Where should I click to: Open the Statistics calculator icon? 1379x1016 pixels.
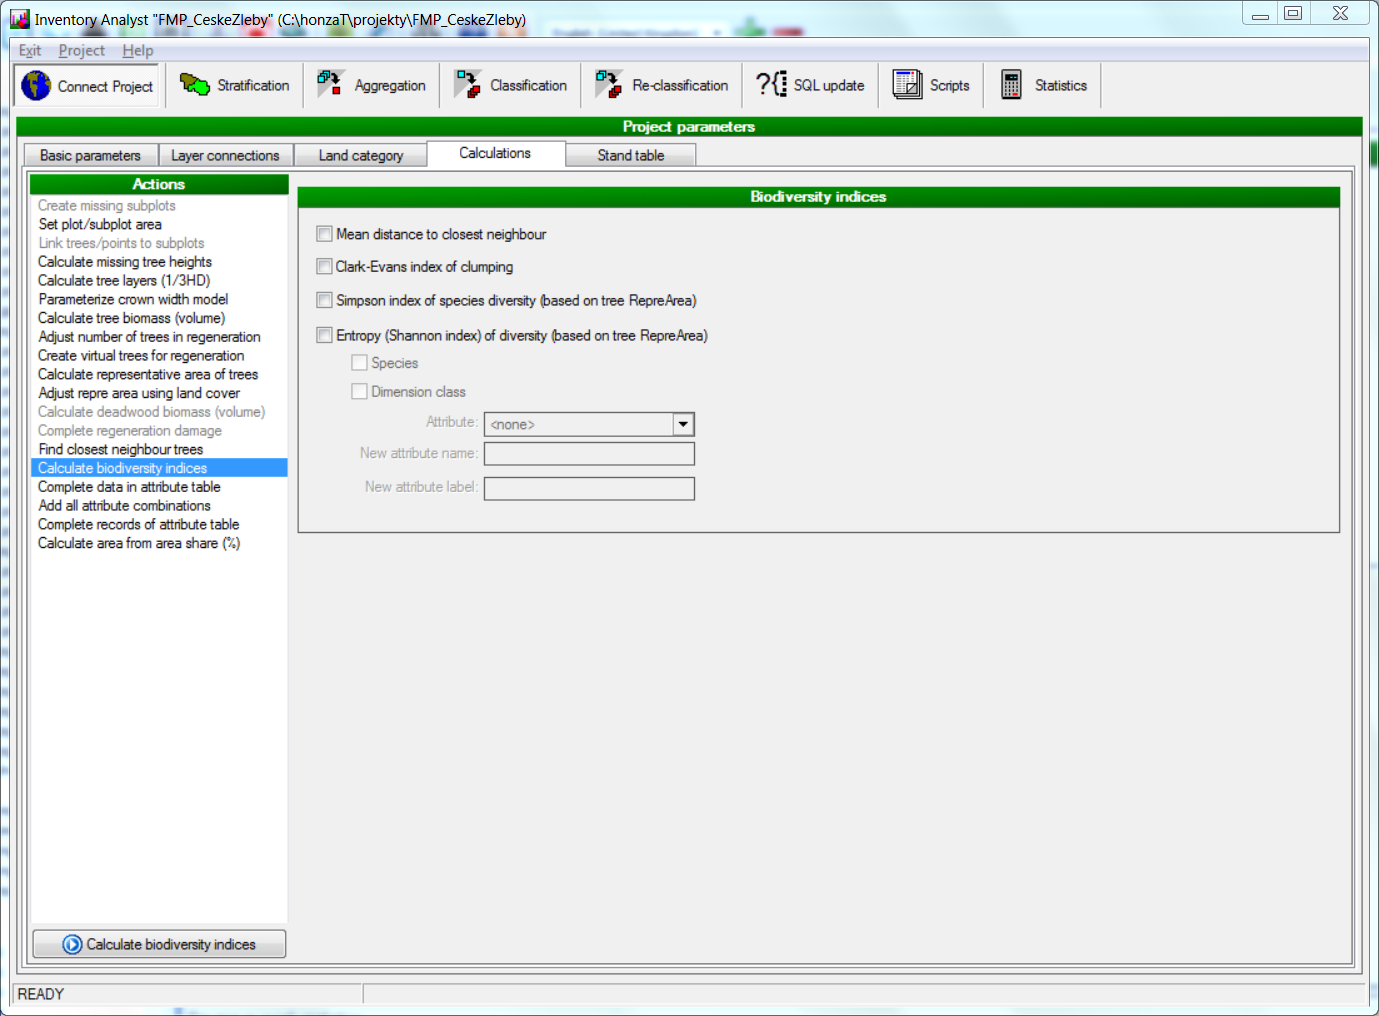pos(1011,85)
